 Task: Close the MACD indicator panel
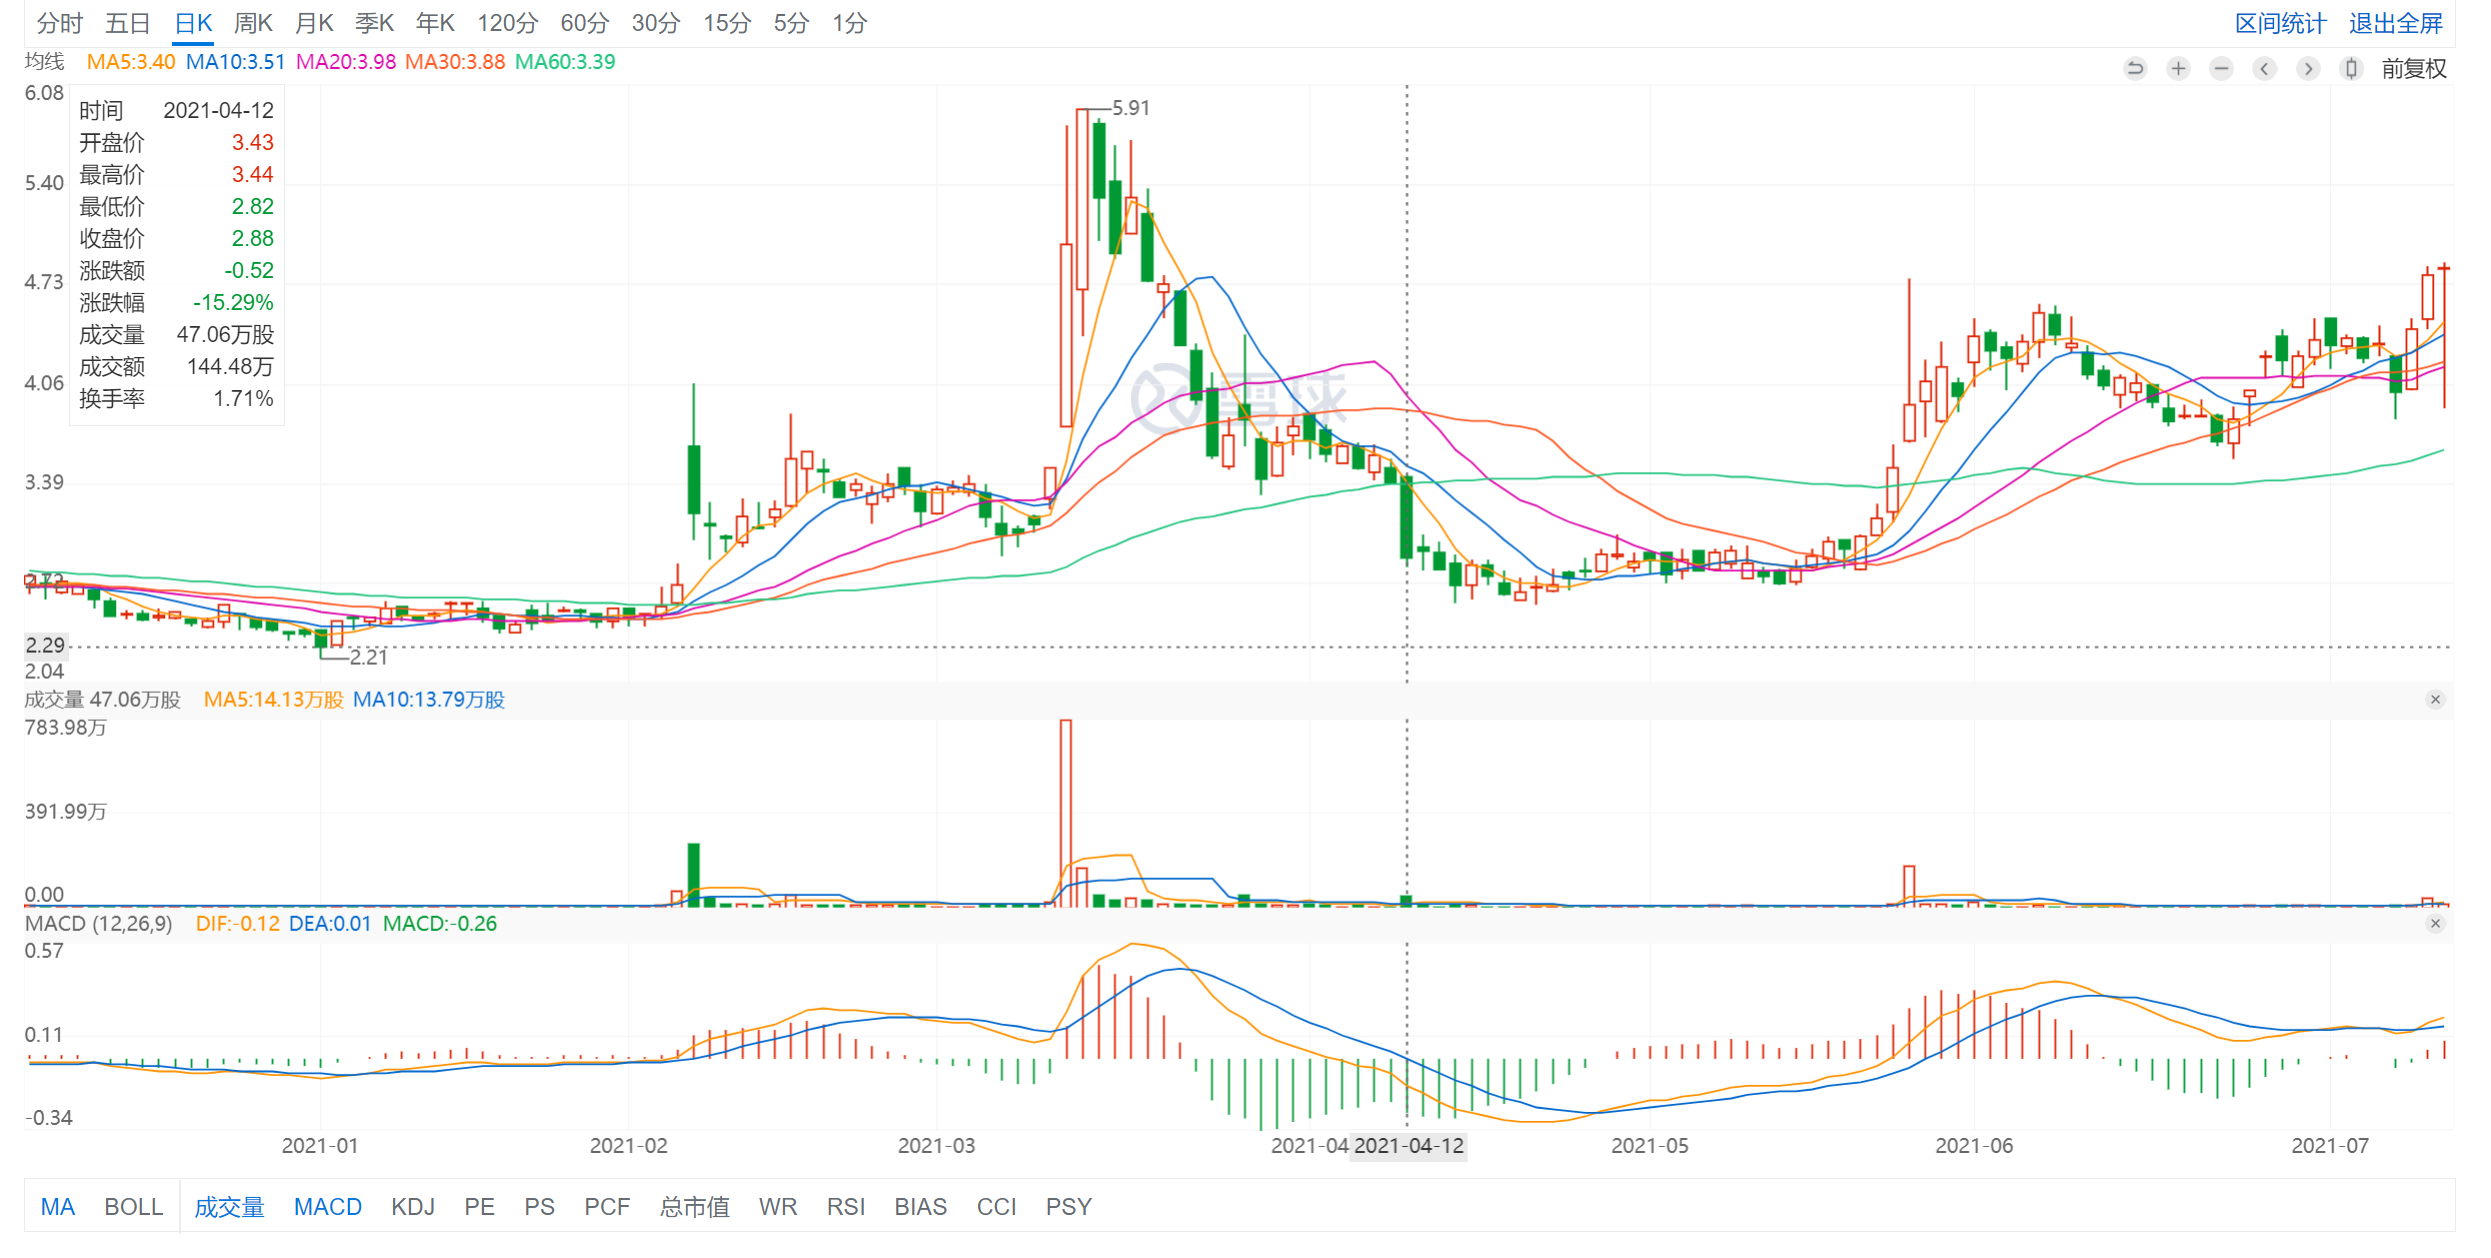[x=2435, y=924]
